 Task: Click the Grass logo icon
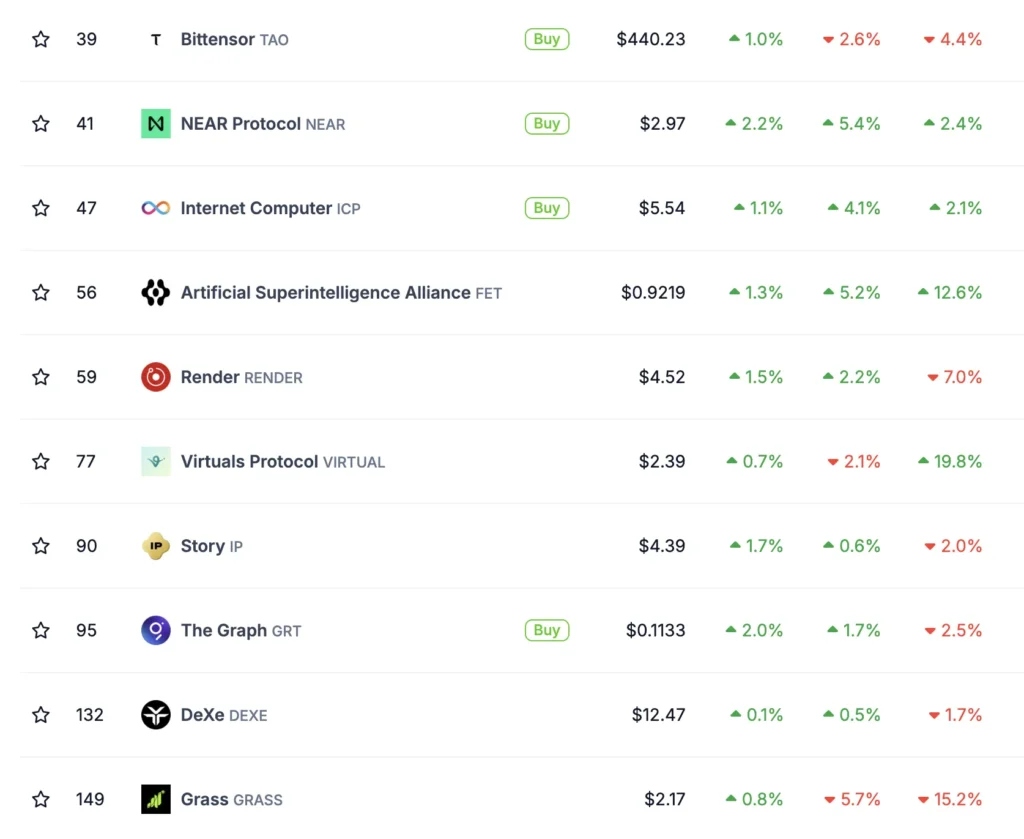tap(155, 799)
